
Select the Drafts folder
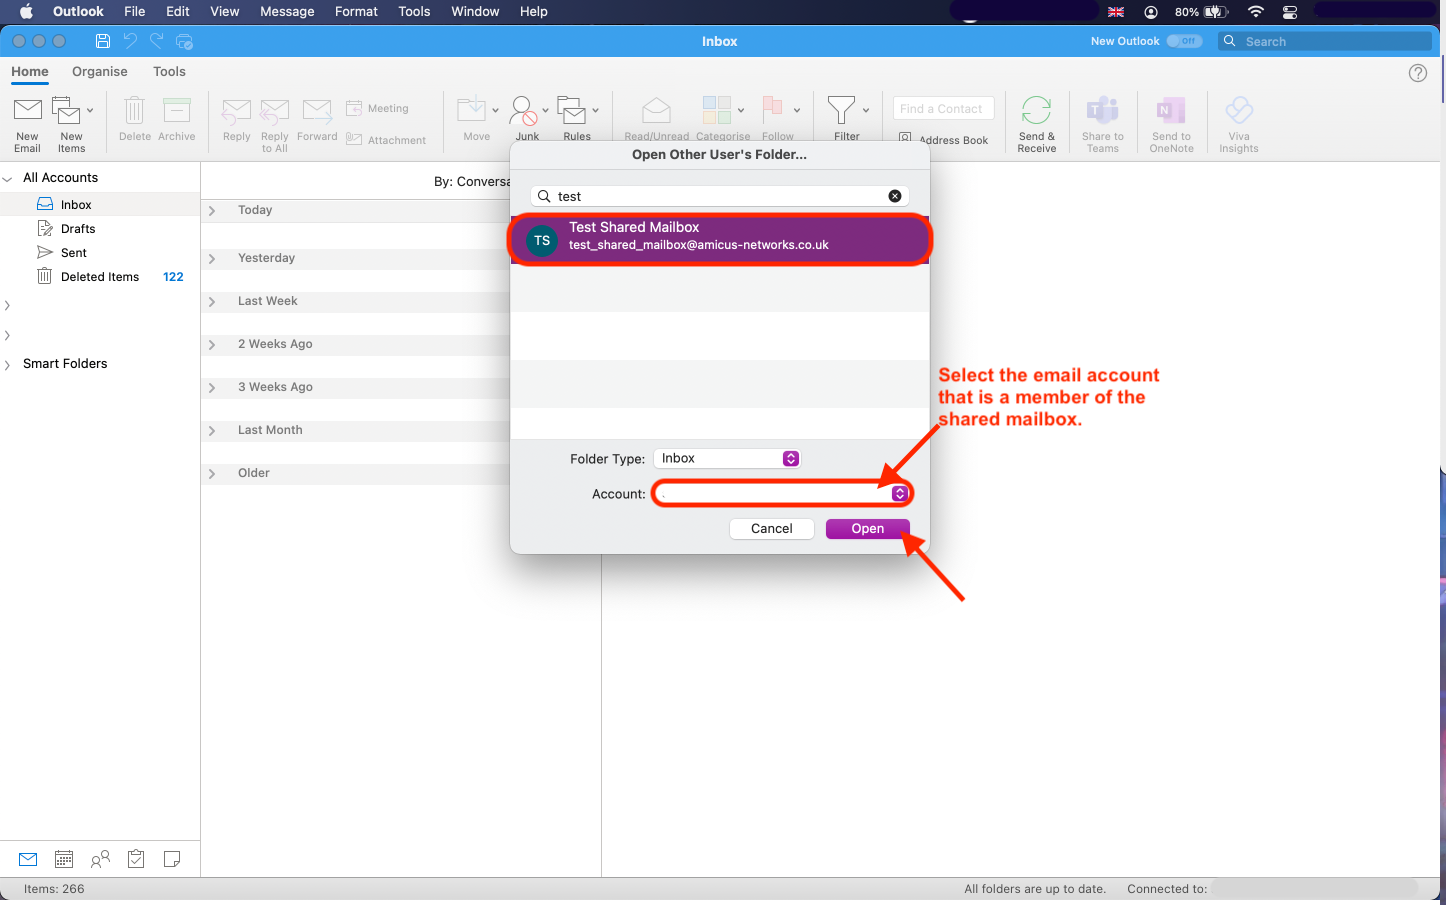click(78, 229)
